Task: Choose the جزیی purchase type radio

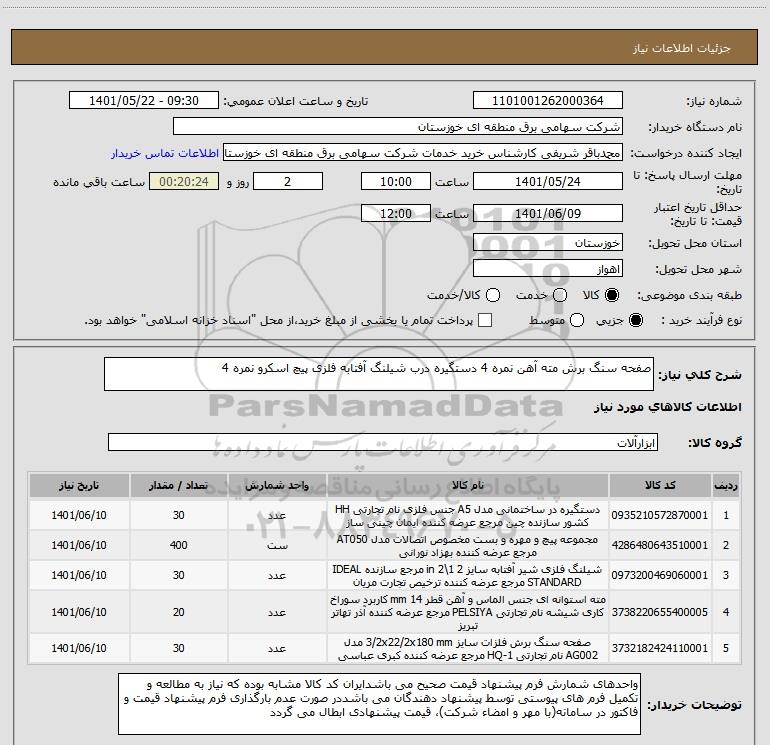Action: coord(635,320)
